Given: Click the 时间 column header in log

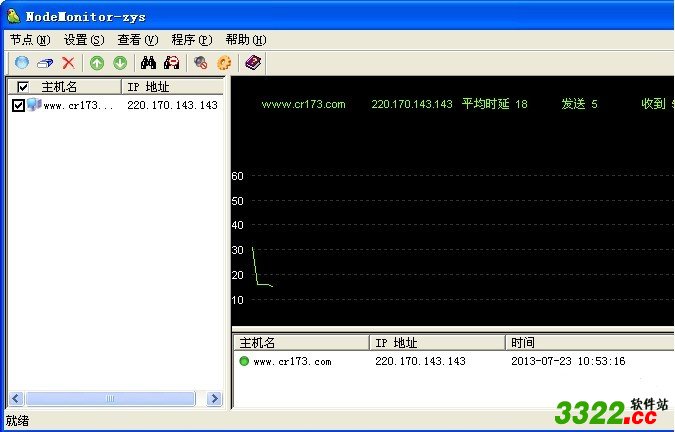Looking at the screenshot, I should click(x=590, y=343).
